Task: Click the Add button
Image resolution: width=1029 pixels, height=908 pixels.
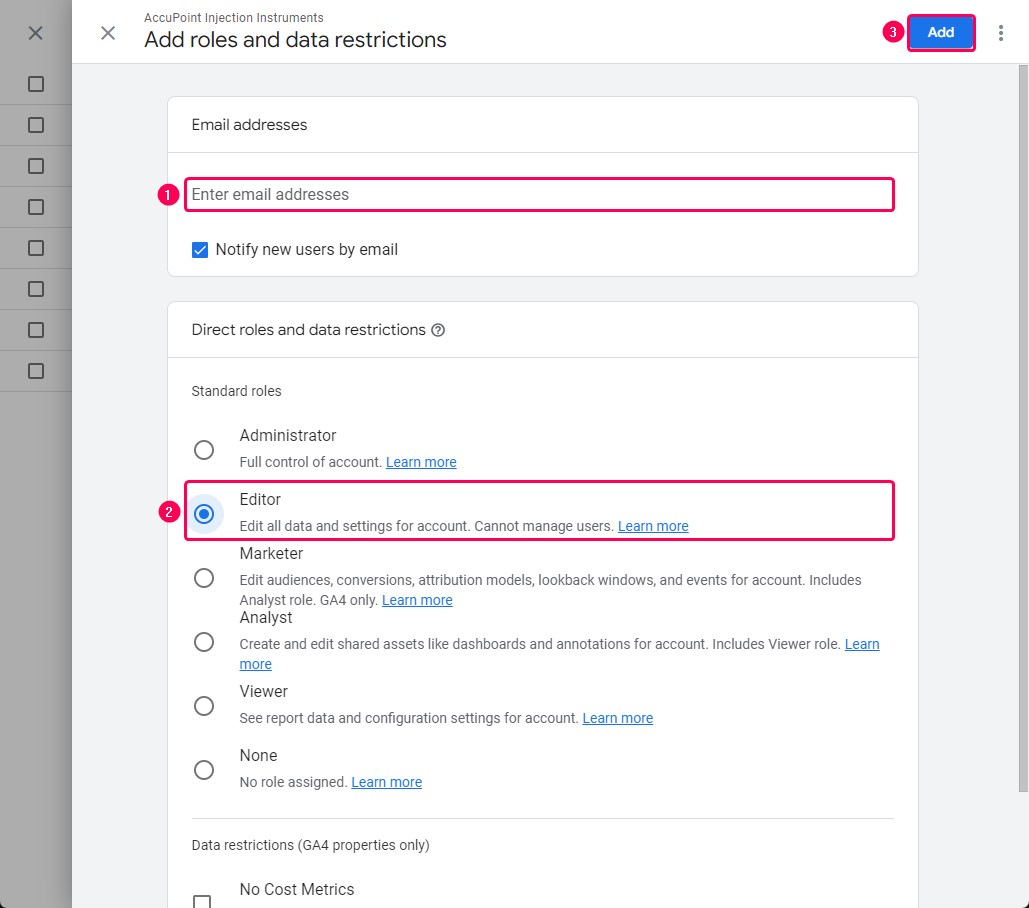Action: [940, 32]
